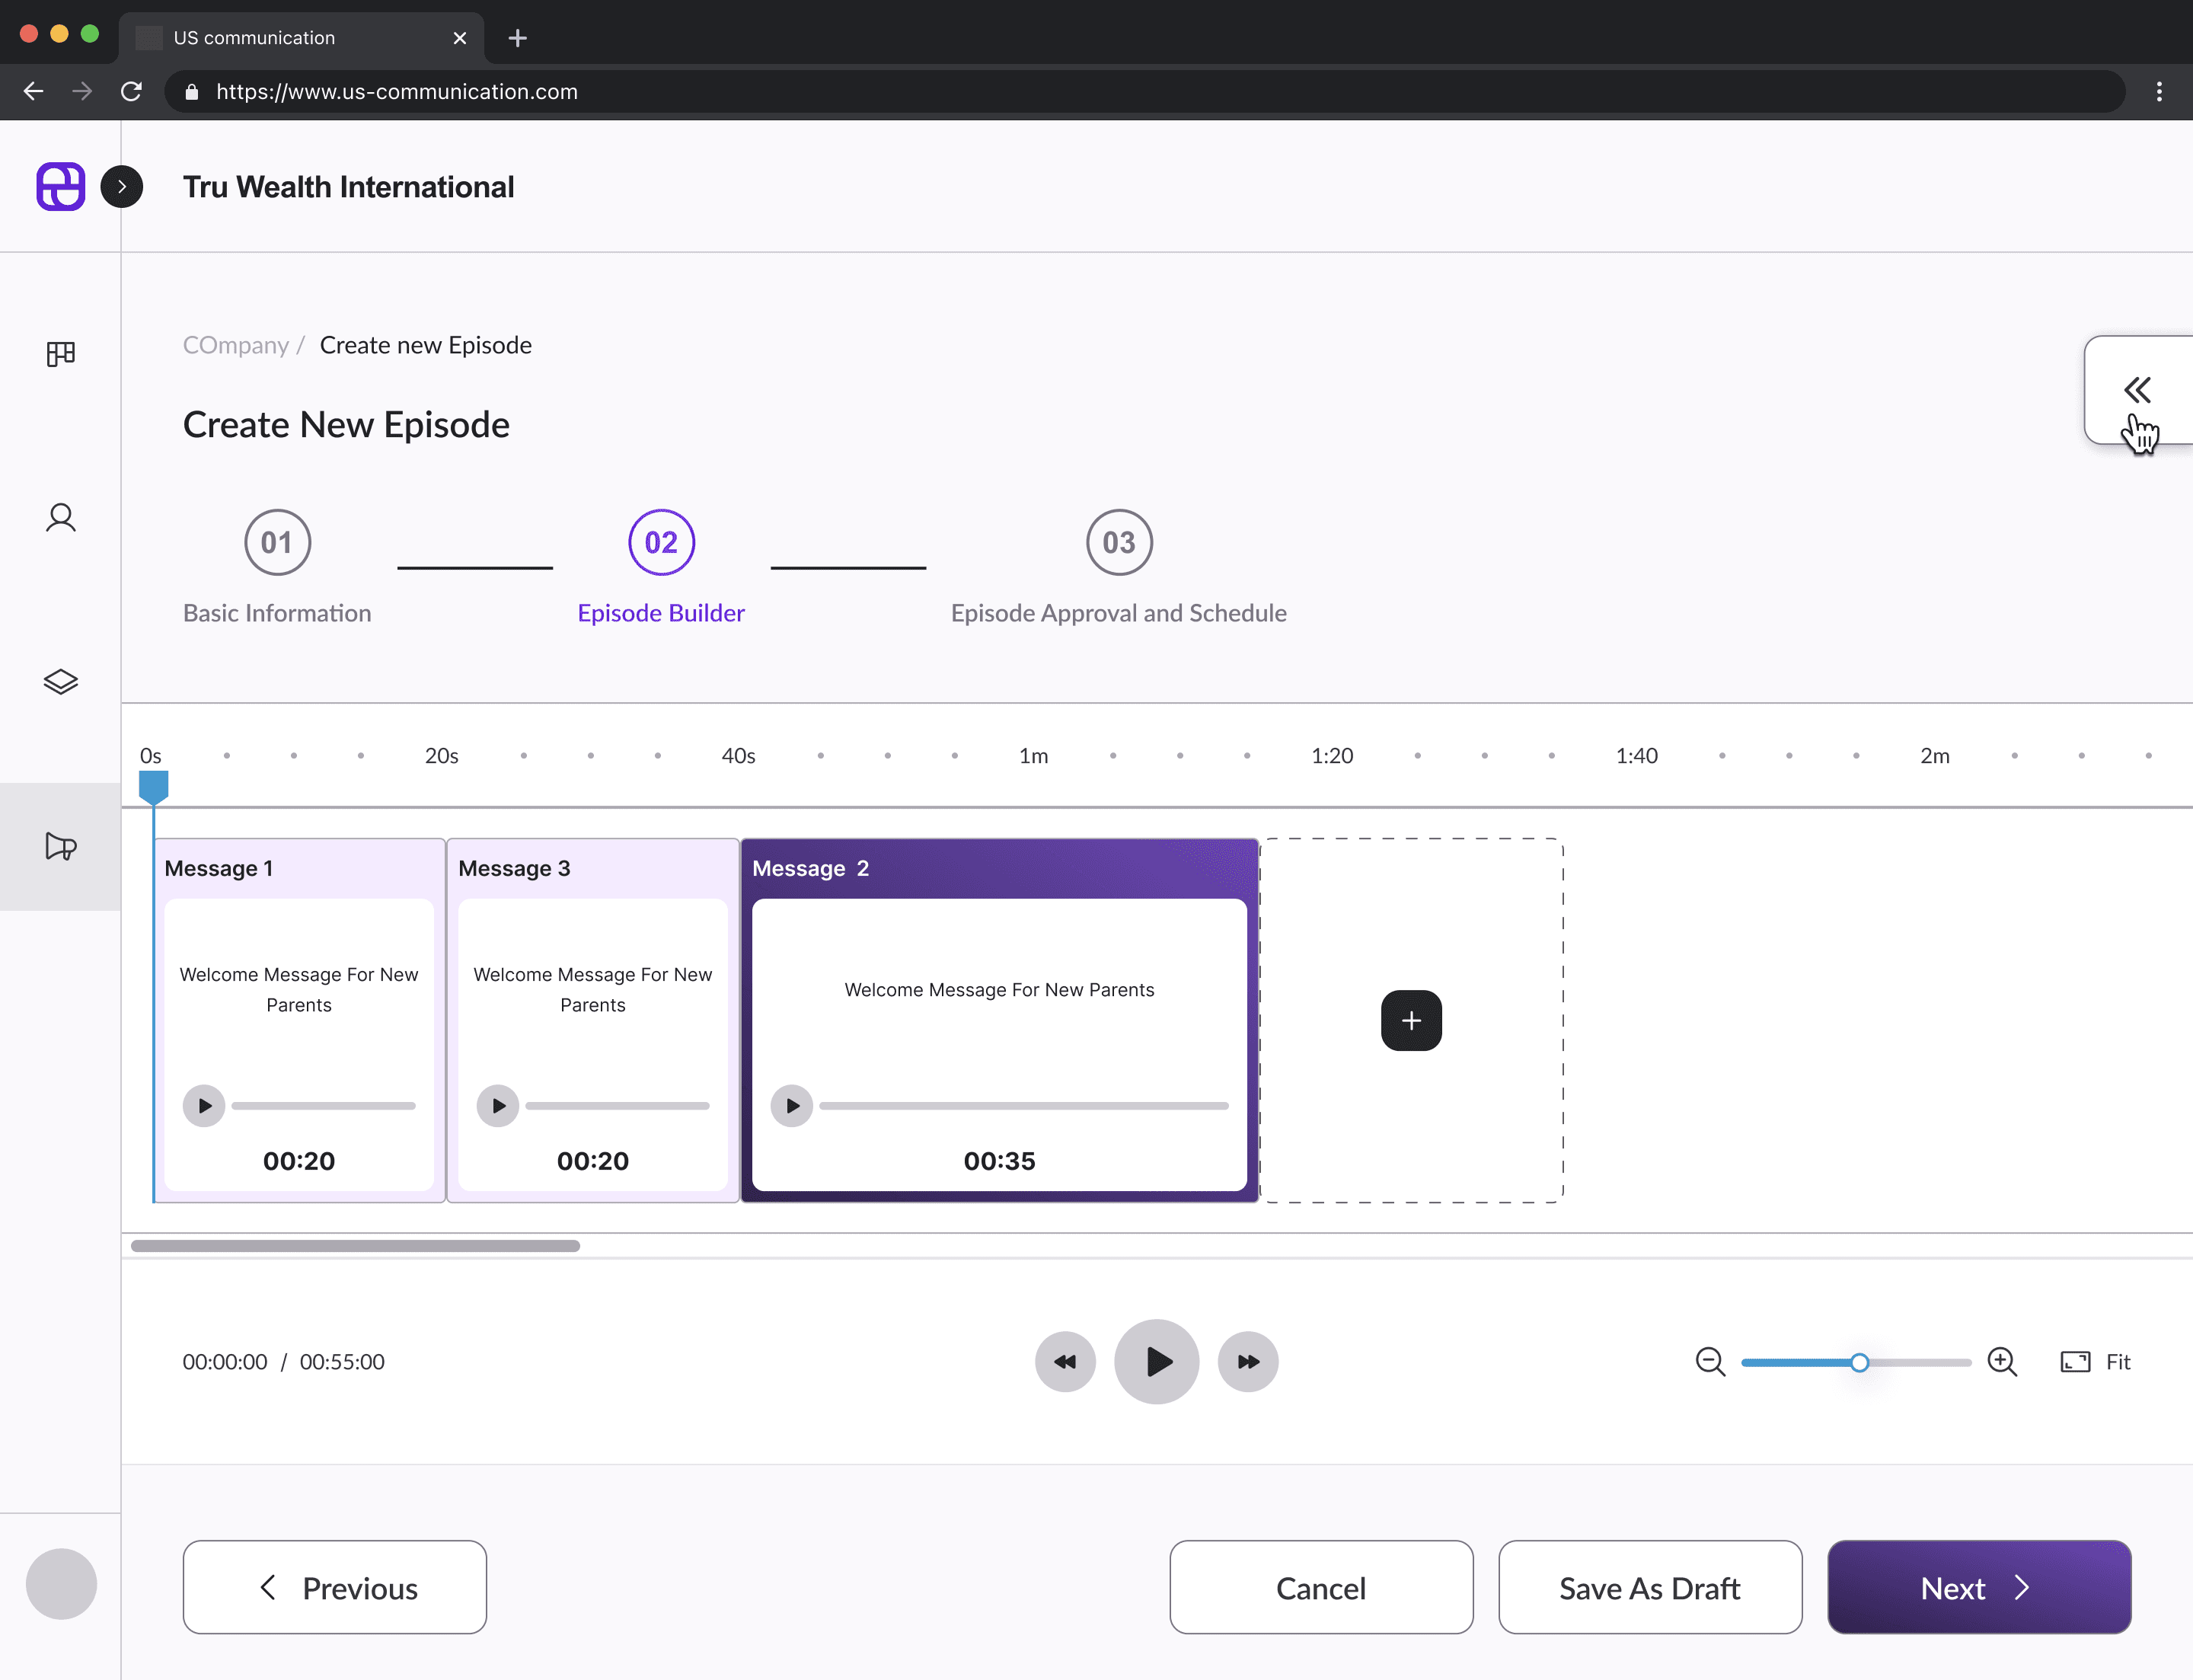The width and height of the screenshot is (2193, 1680).
Task: Fit the timeline to the screen
Action: (x=2096, y=1362)
